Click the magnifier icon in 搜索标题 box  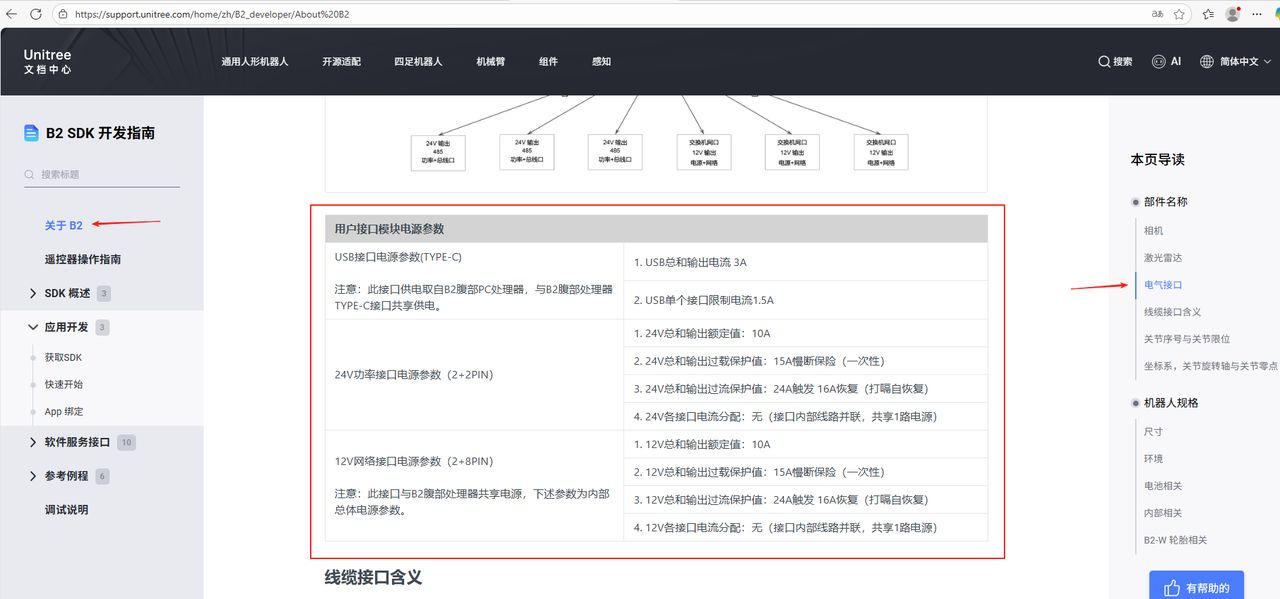click(30, 175)
